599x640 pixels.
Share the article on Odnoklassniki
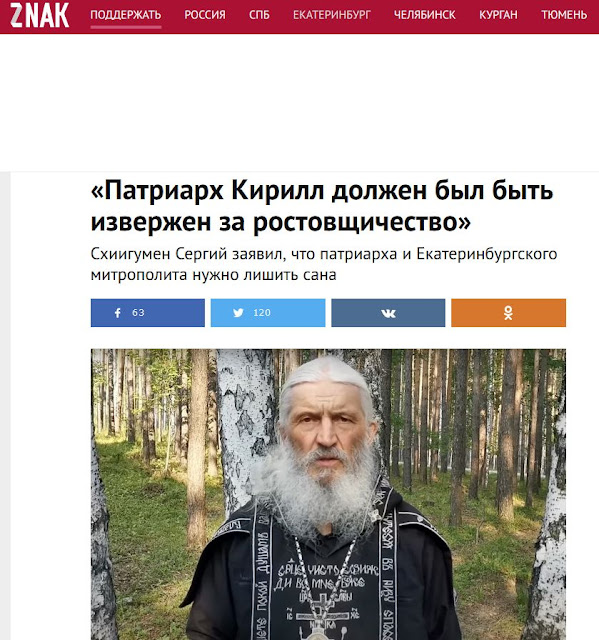[508, 313]
